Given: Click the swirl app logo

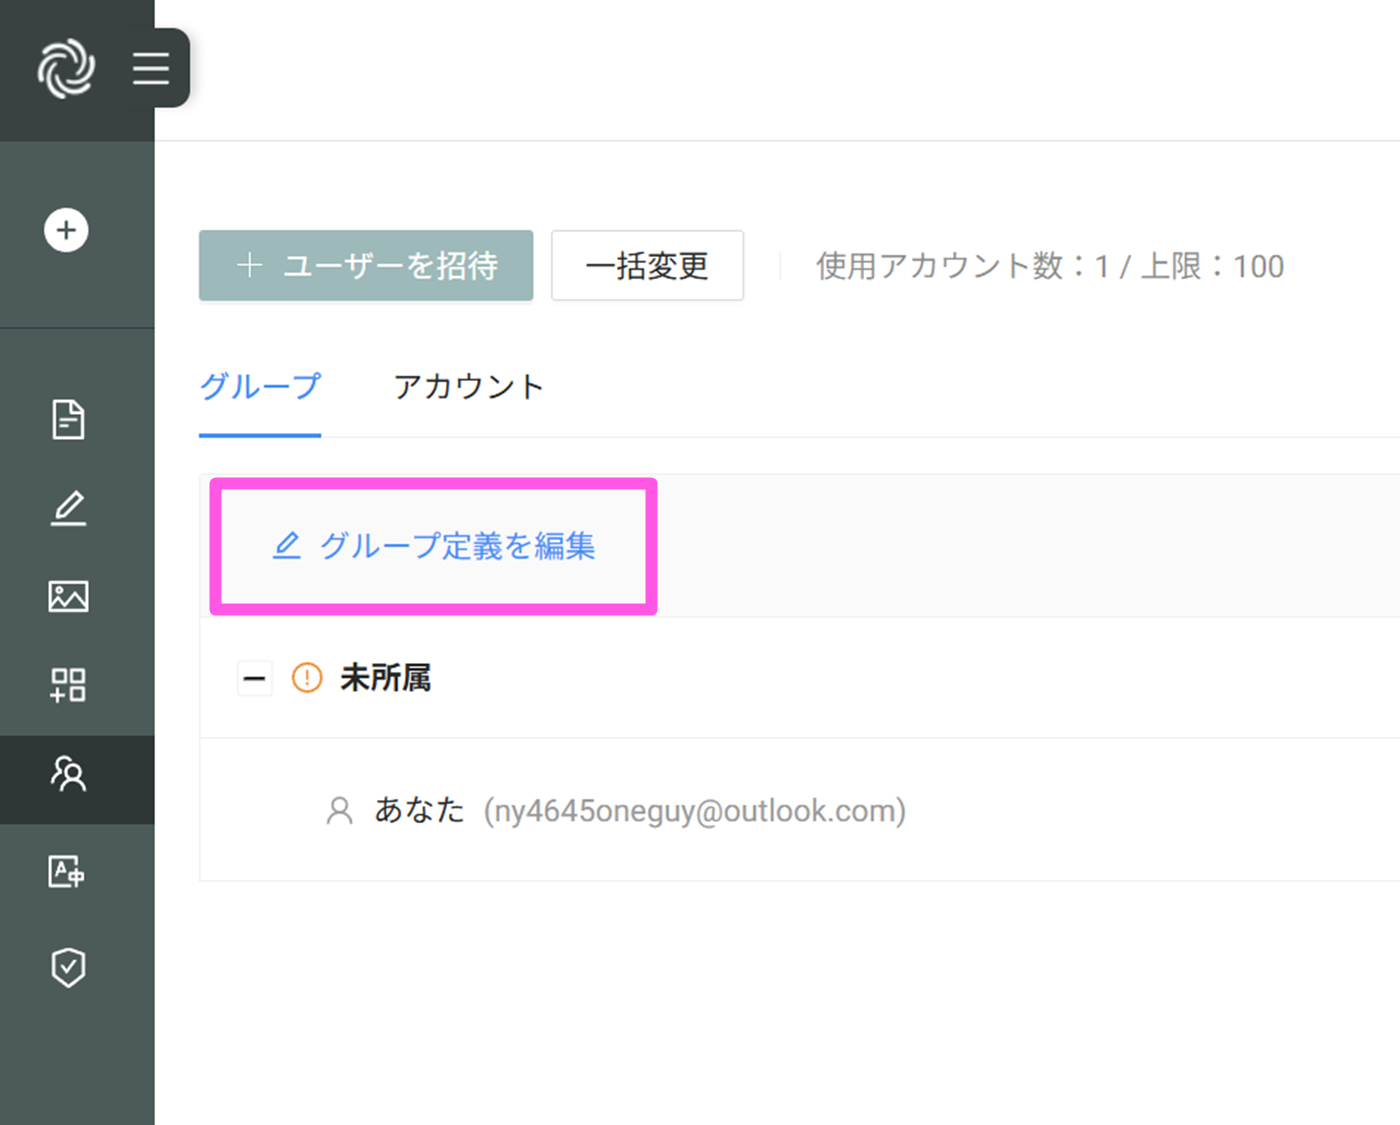Looking at the screenshot, I should (x=66, y=68).
